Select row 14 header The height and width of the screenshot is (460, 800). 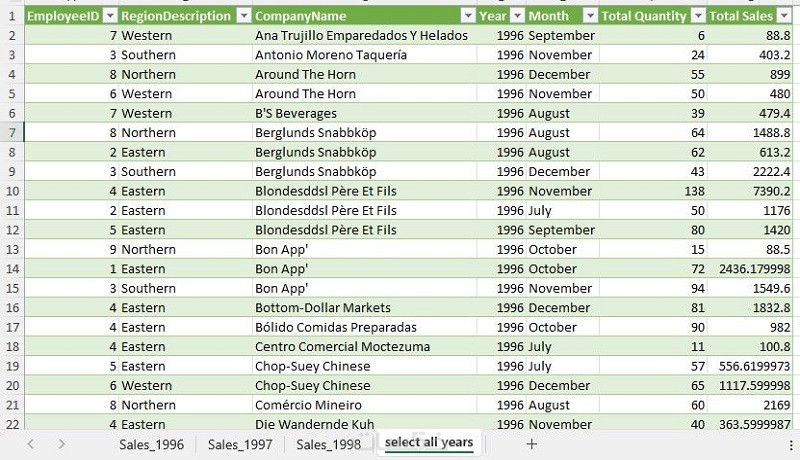pos(11,269)
